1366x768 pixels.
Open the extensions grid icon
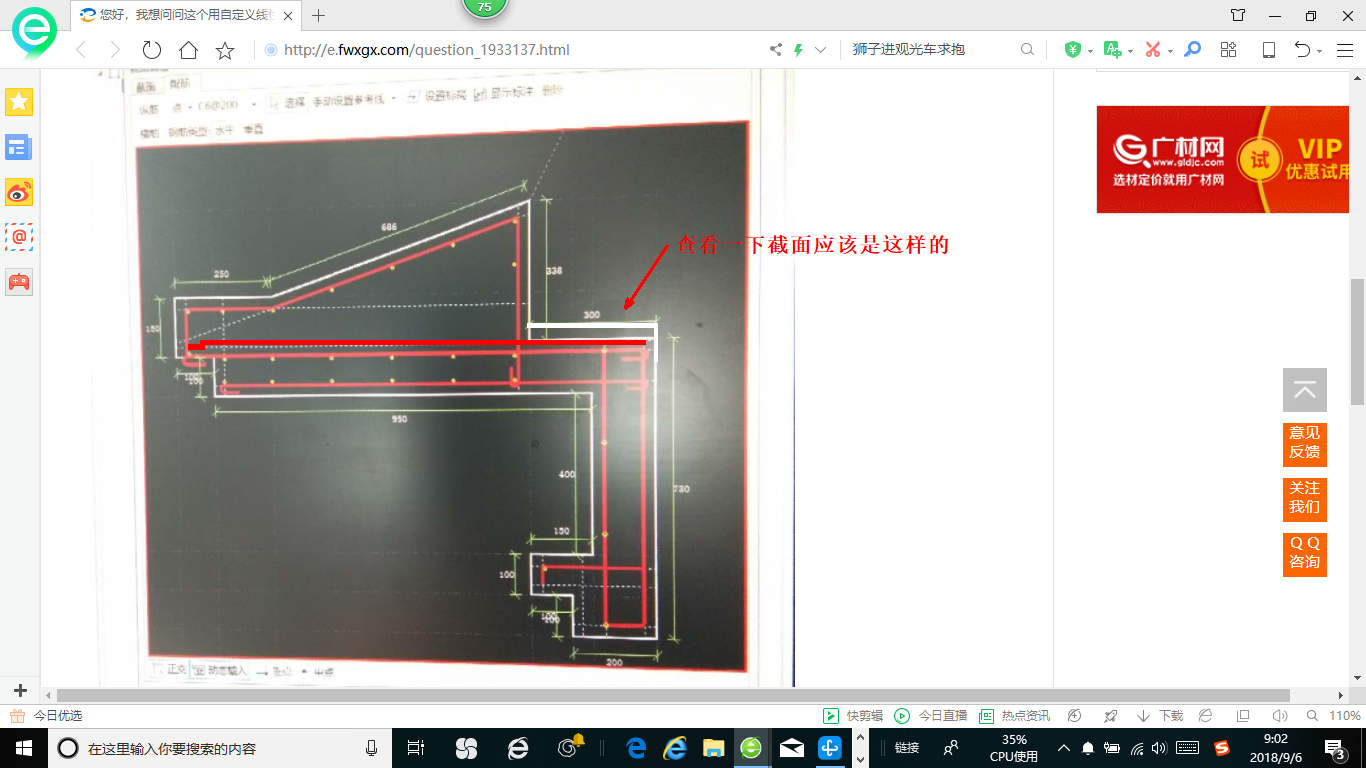[x=1229, y=49]
